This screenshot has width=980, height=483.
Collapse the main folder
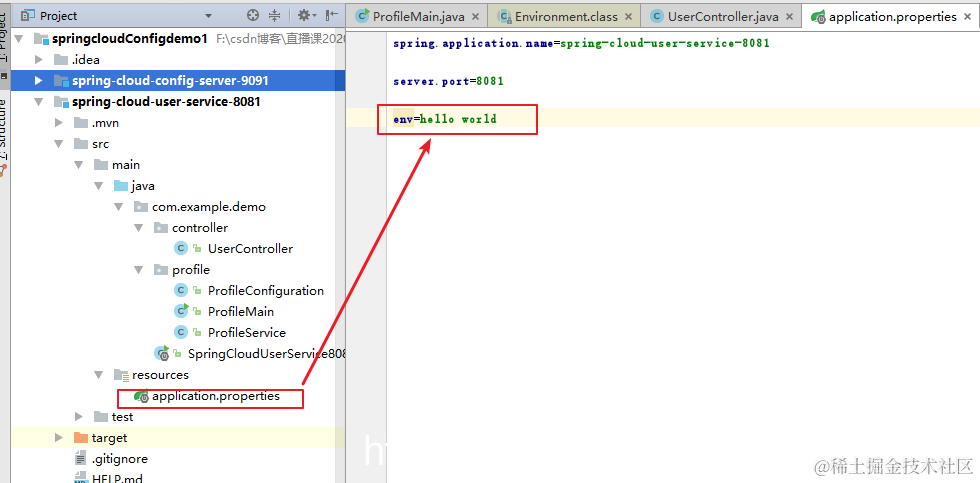pyautogui.click(x=79, y=165)
